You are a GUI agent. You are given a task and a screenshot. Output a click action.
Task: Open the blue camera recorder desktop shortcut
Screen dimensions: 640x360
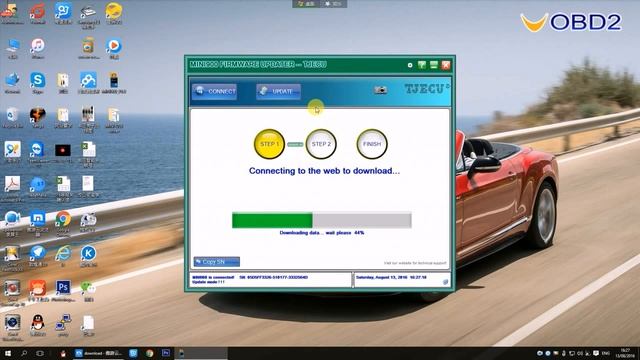point(12,222)
